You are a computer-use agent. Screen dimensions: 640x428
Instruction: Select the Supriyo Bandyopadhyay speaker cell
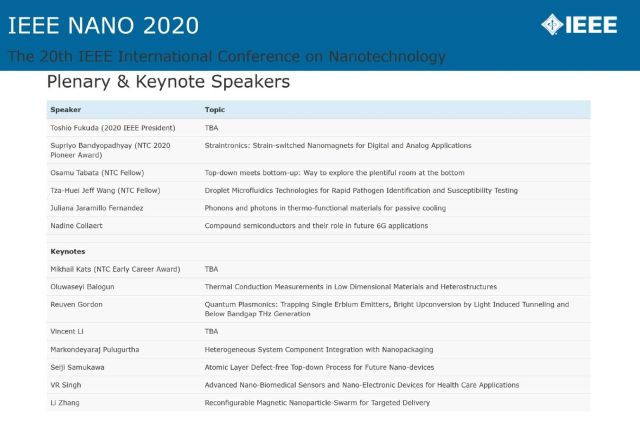point(110,150)
